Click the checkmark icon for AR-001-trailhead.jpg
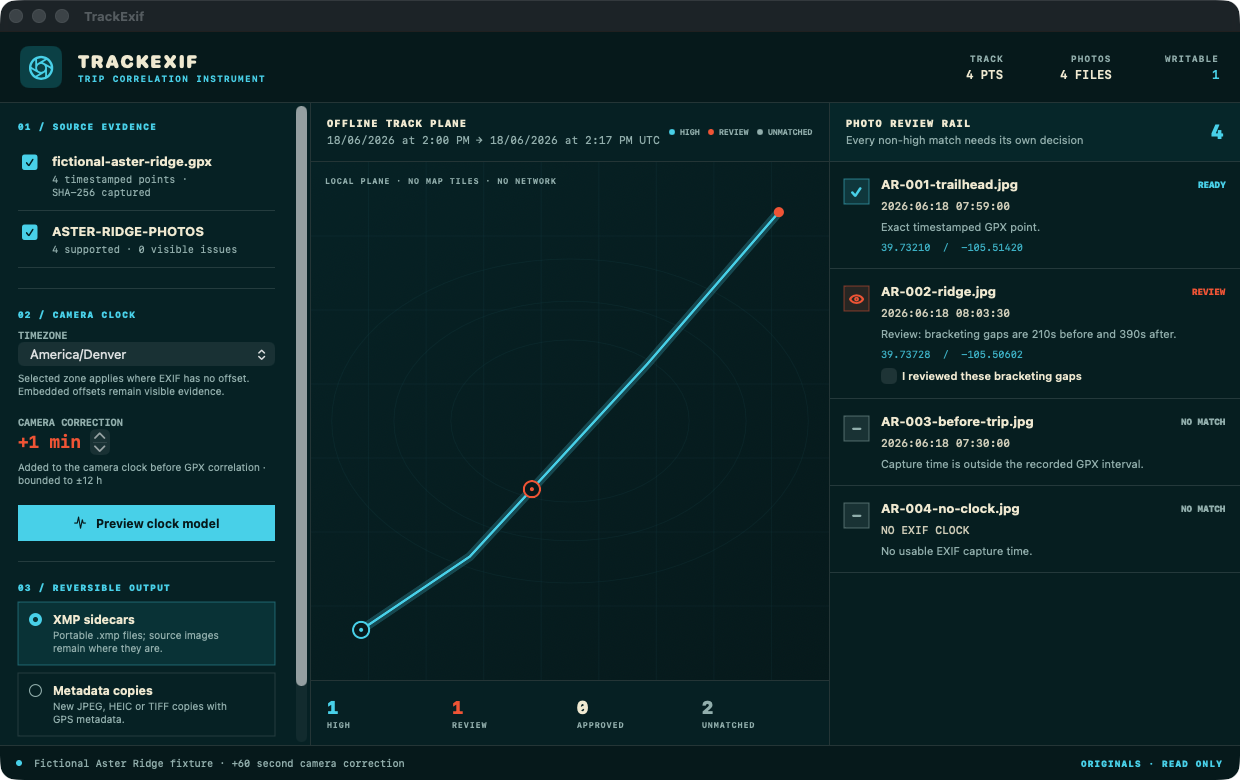1240x780 pixels. click(856, 191)
